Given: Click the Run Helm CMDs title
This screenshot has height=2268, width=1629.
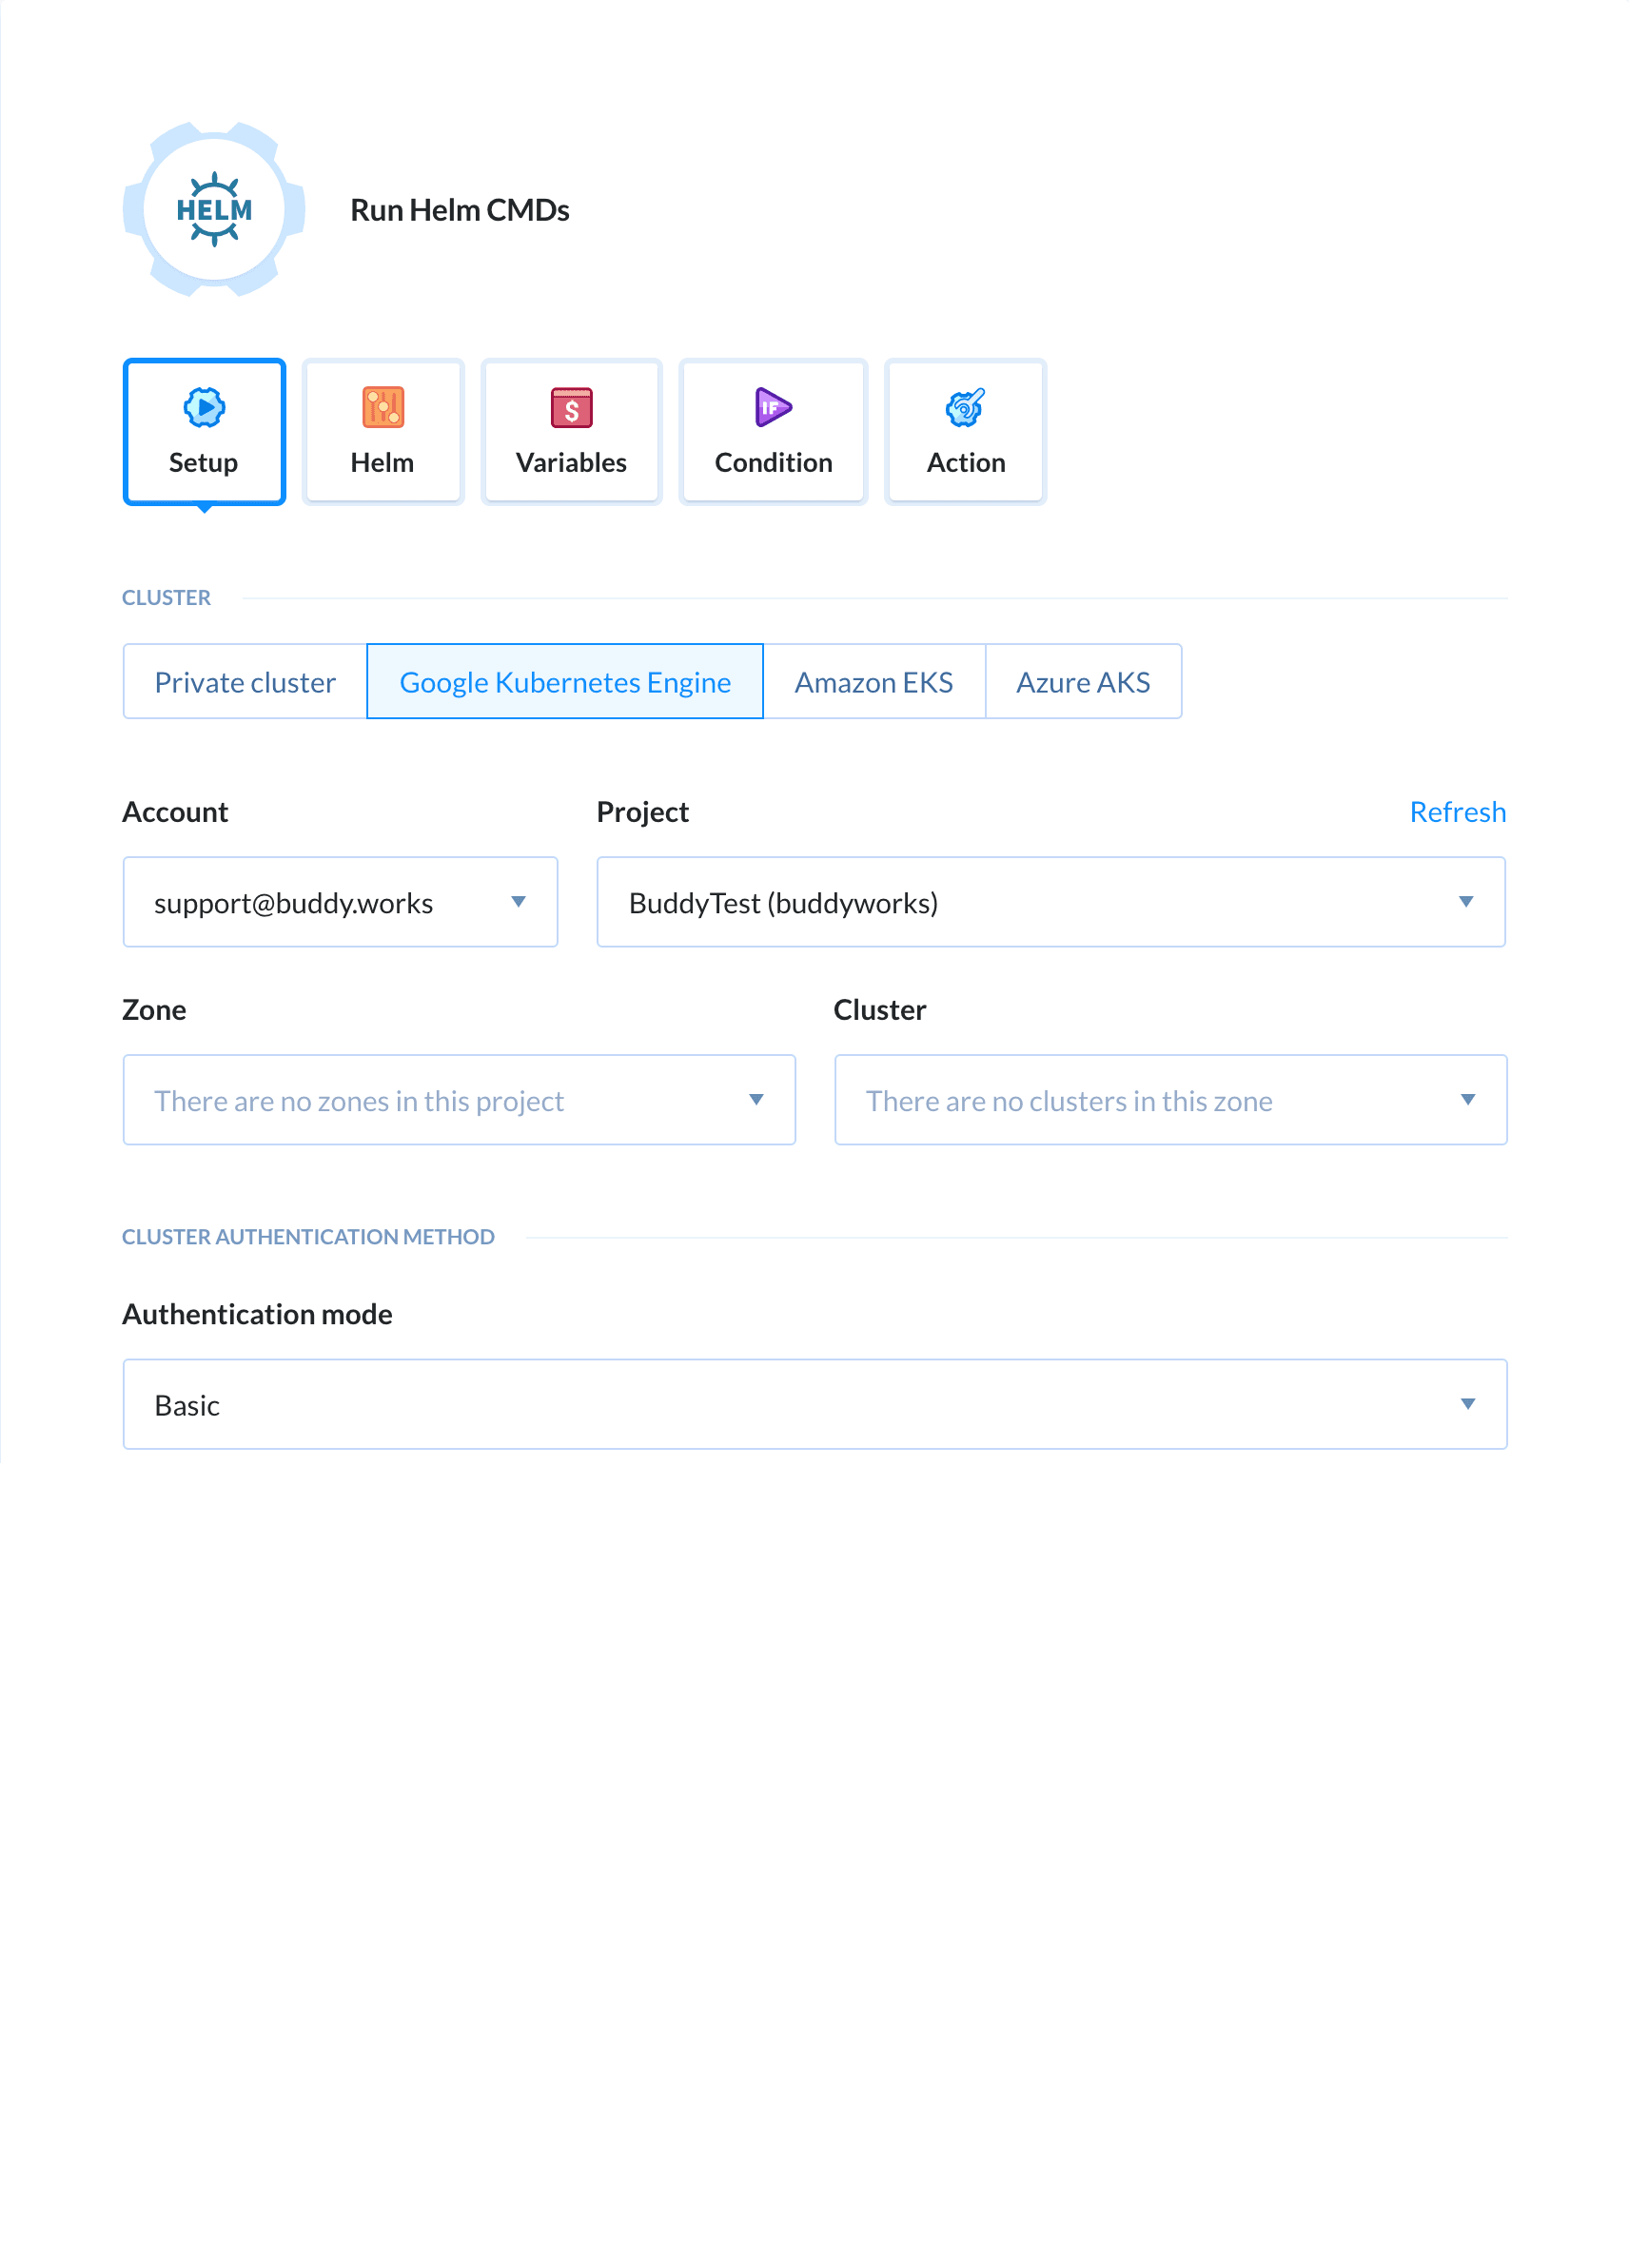Looking at the screenshot, I should click(459, 210).
